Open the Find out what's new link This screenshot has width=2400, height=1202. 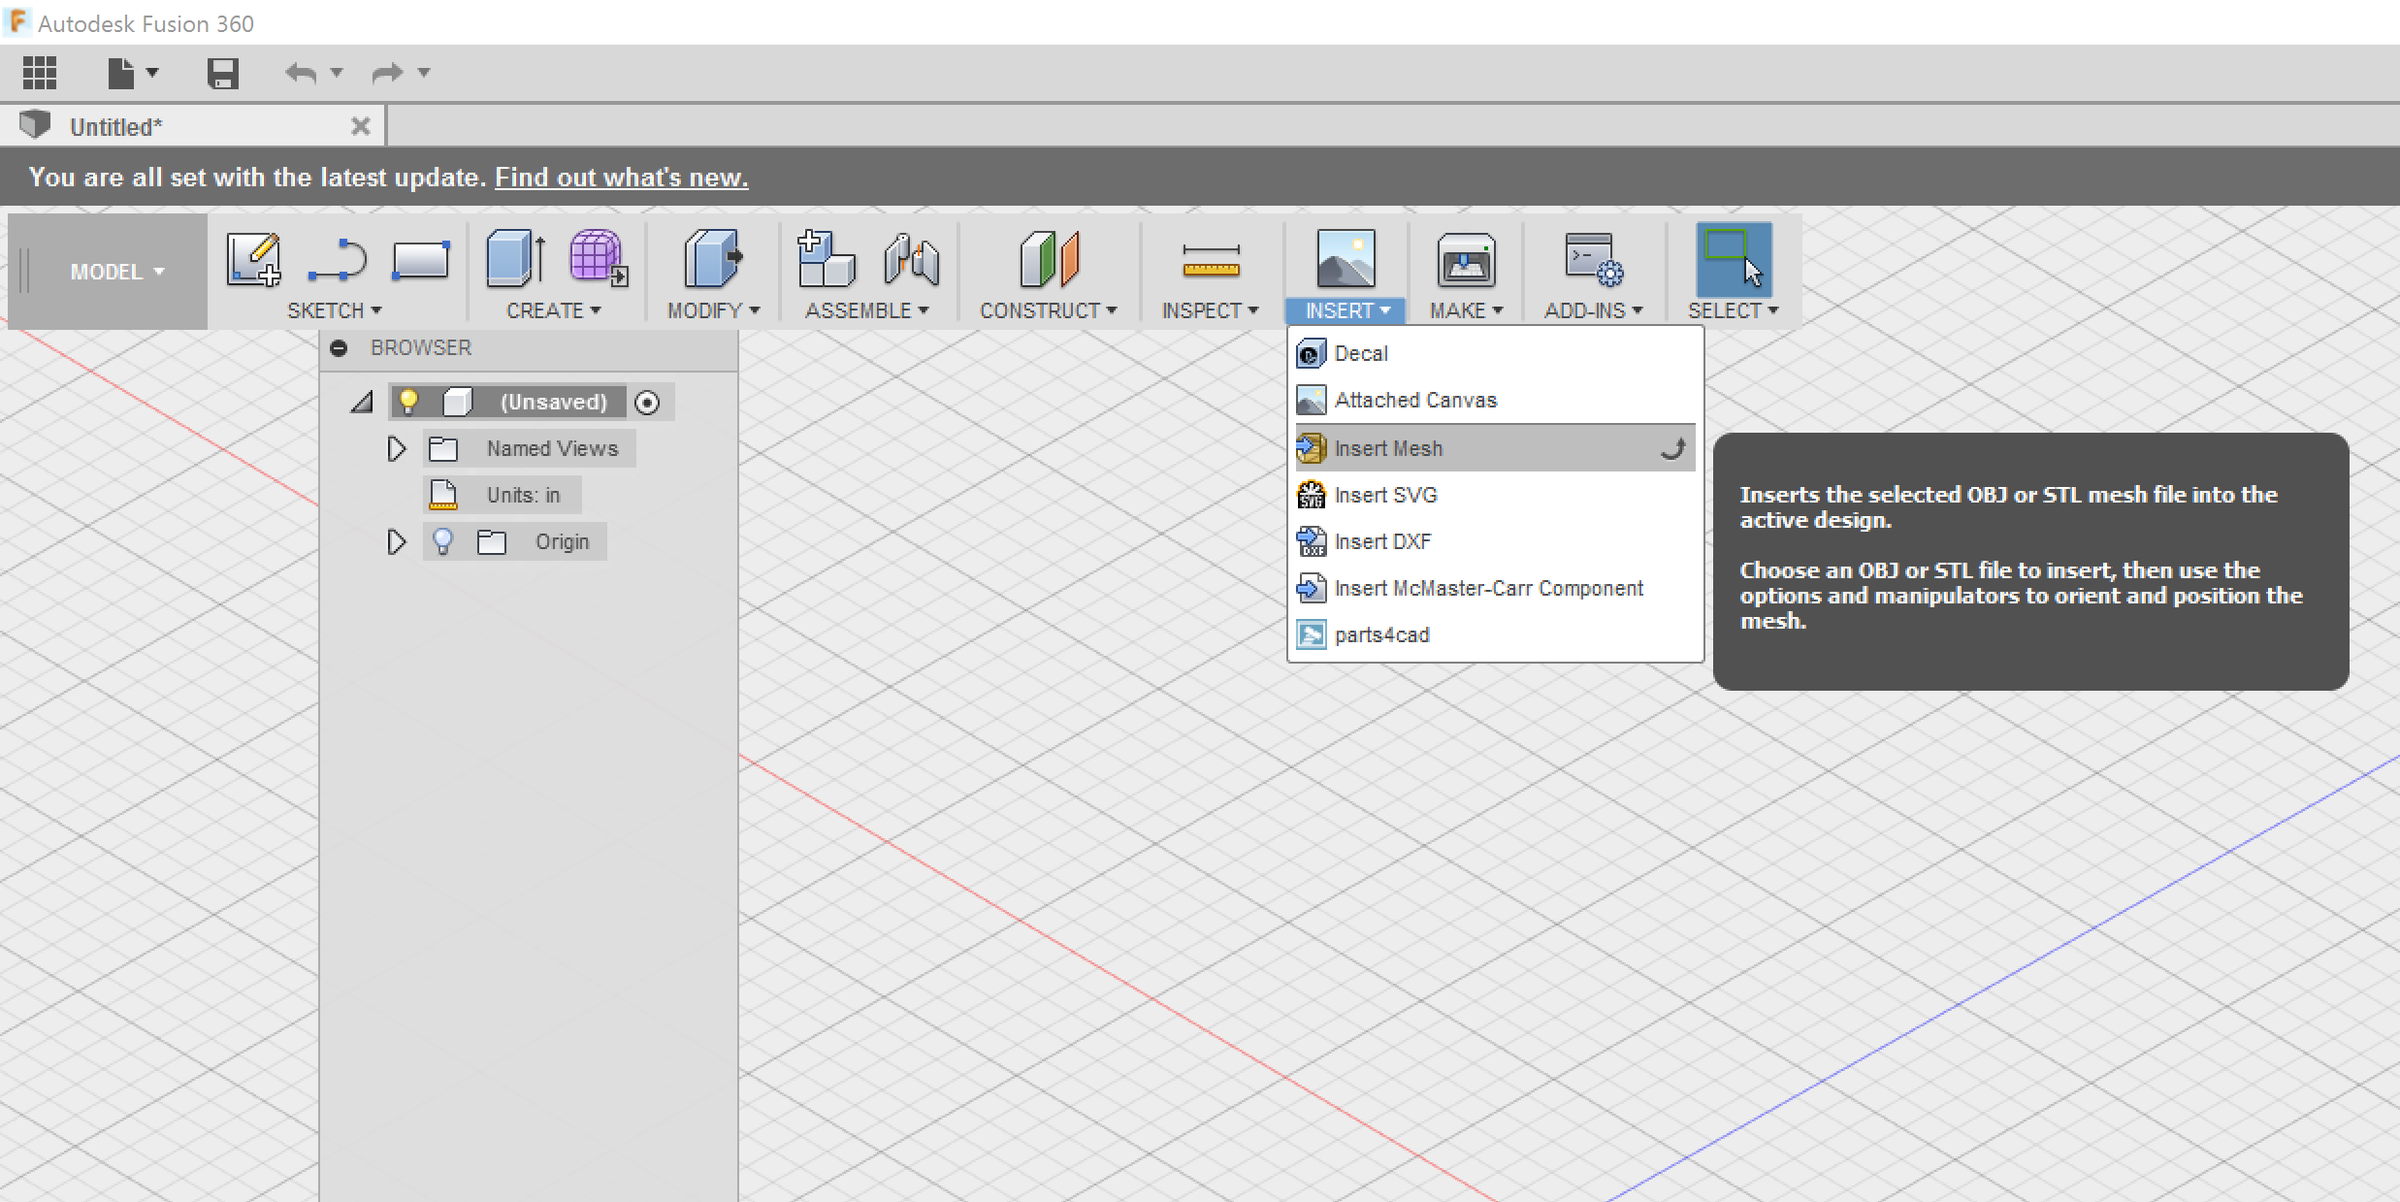[621, 177]
